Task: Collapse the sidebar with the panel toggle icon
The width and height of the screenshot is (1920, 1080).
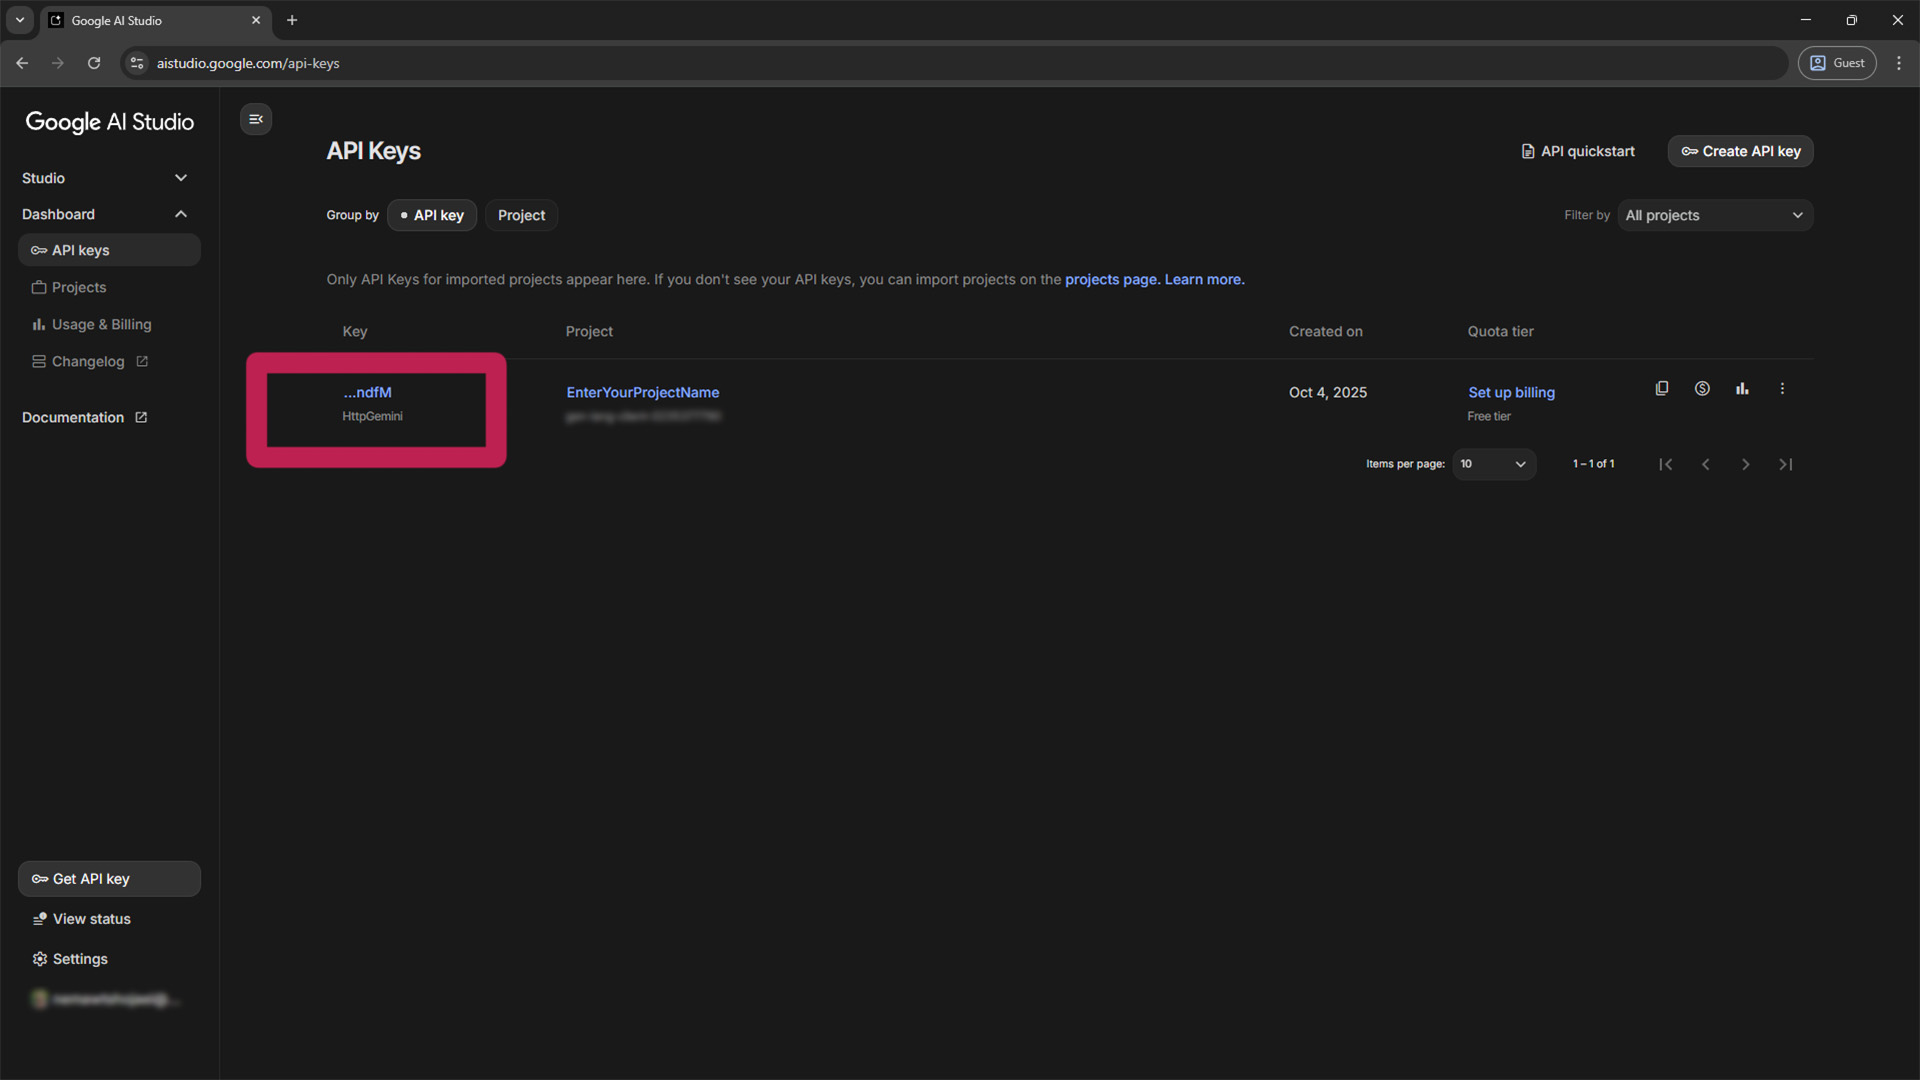Action: (x=256, y=119)
